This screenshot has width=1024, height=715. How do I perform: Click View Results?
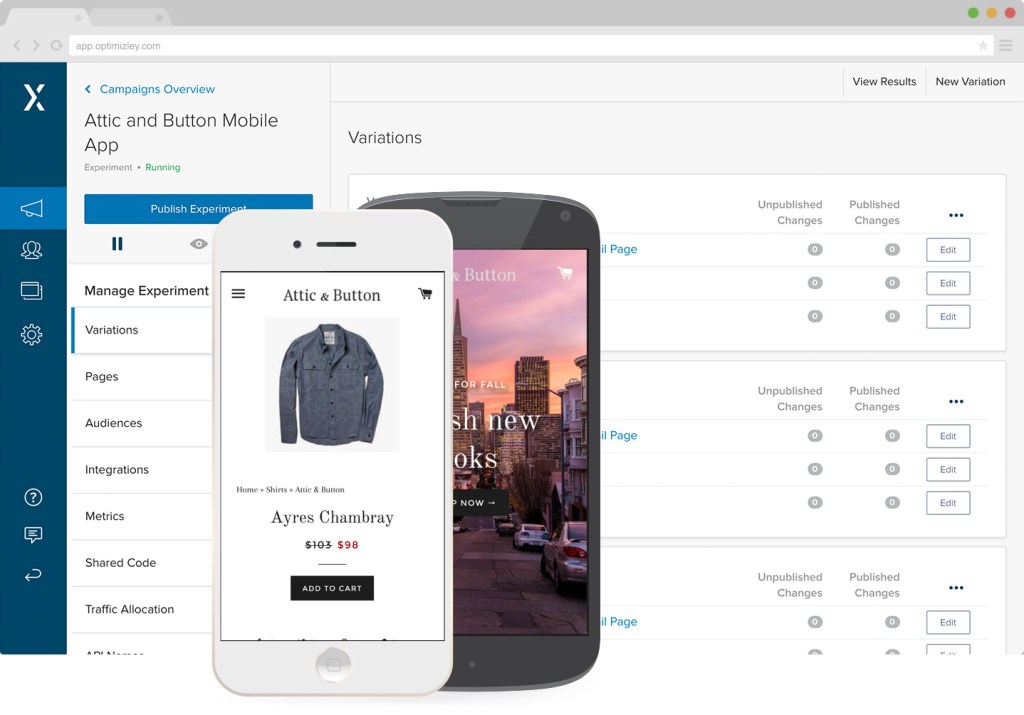[884, 82]
